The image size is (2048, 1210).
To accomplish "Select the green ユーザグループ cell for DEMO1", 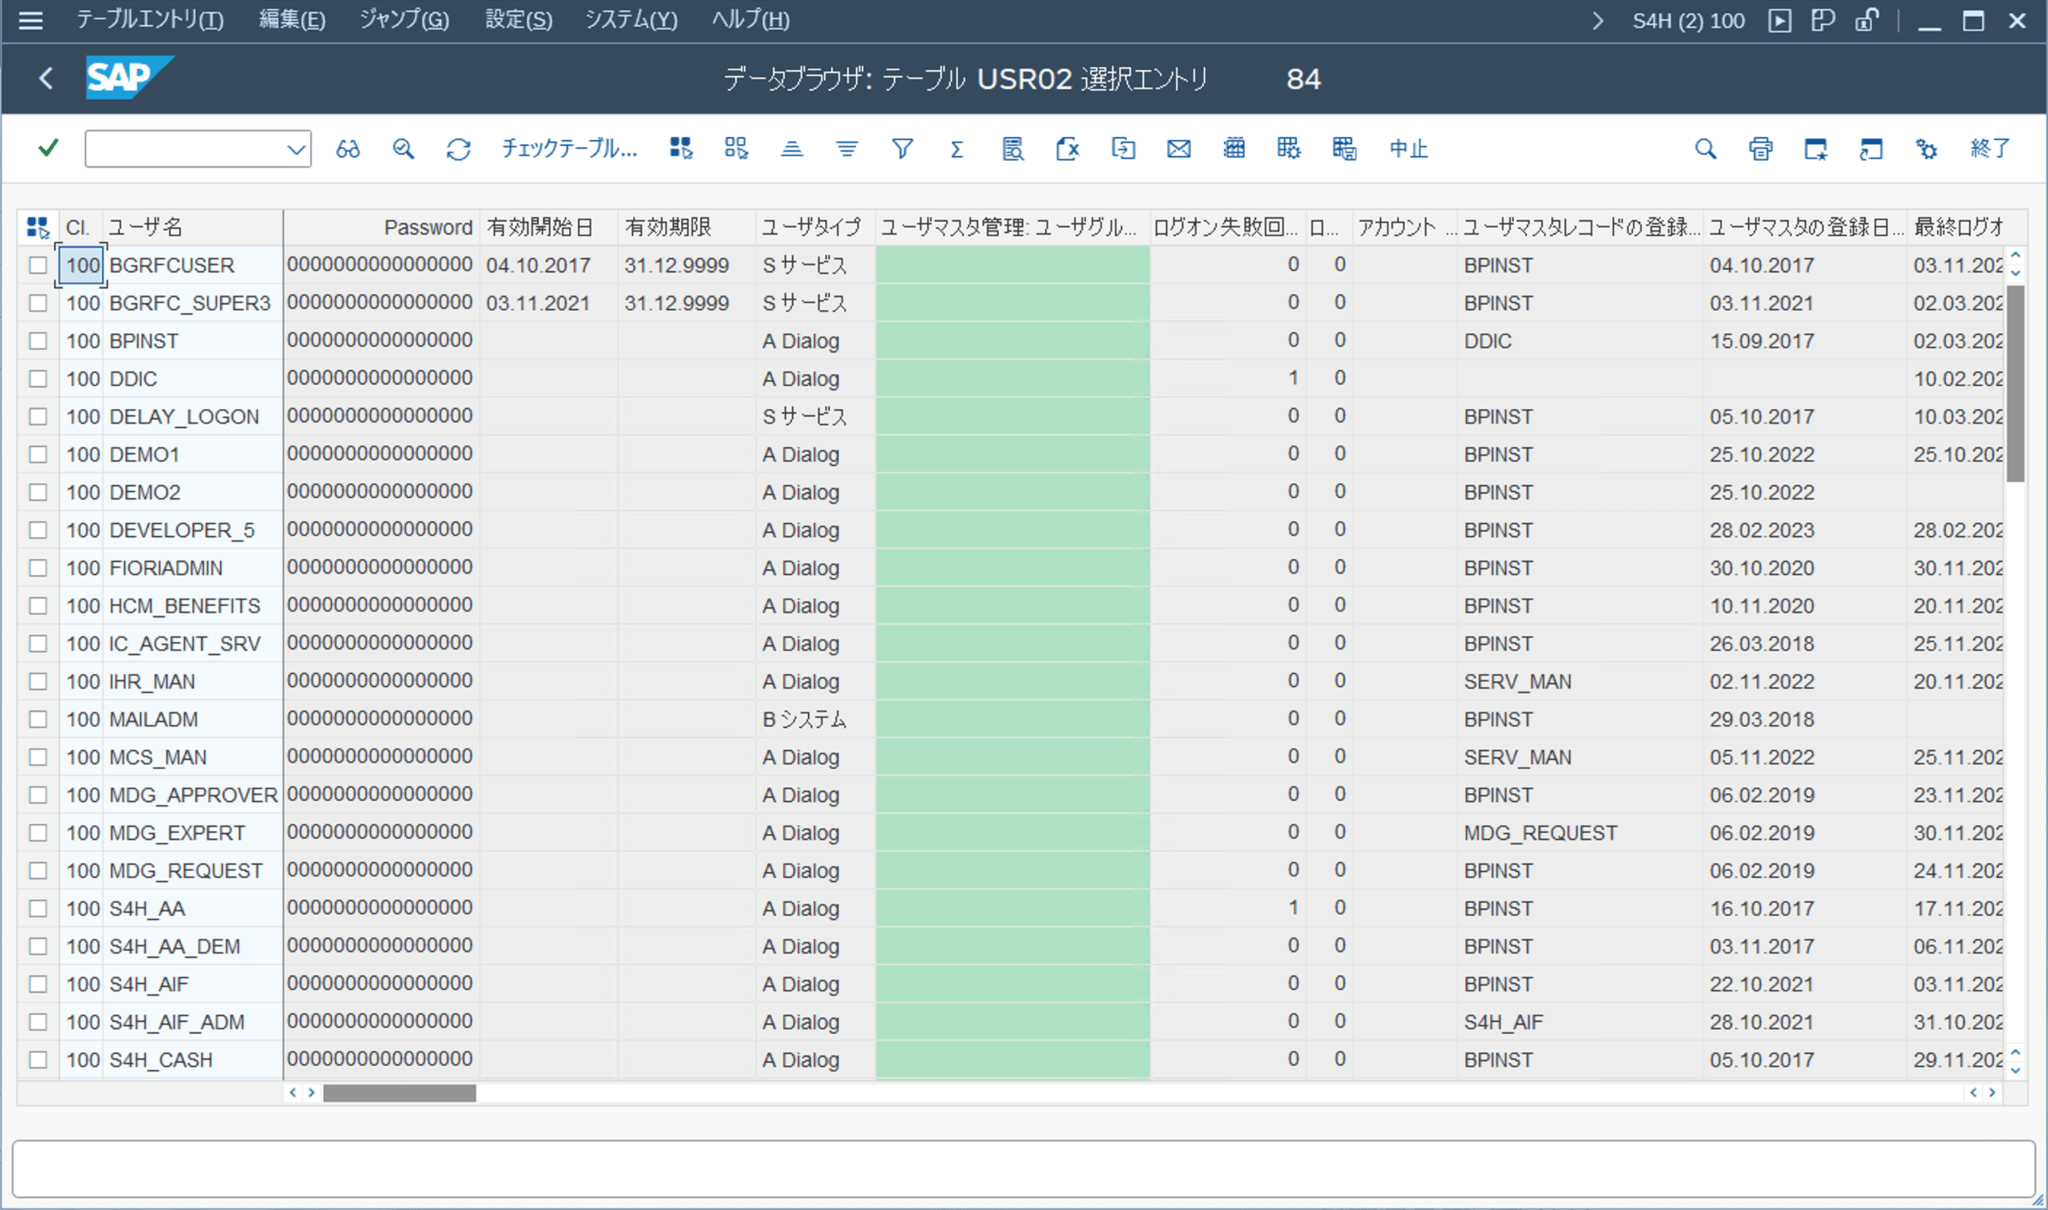I will coord(1011,453).
